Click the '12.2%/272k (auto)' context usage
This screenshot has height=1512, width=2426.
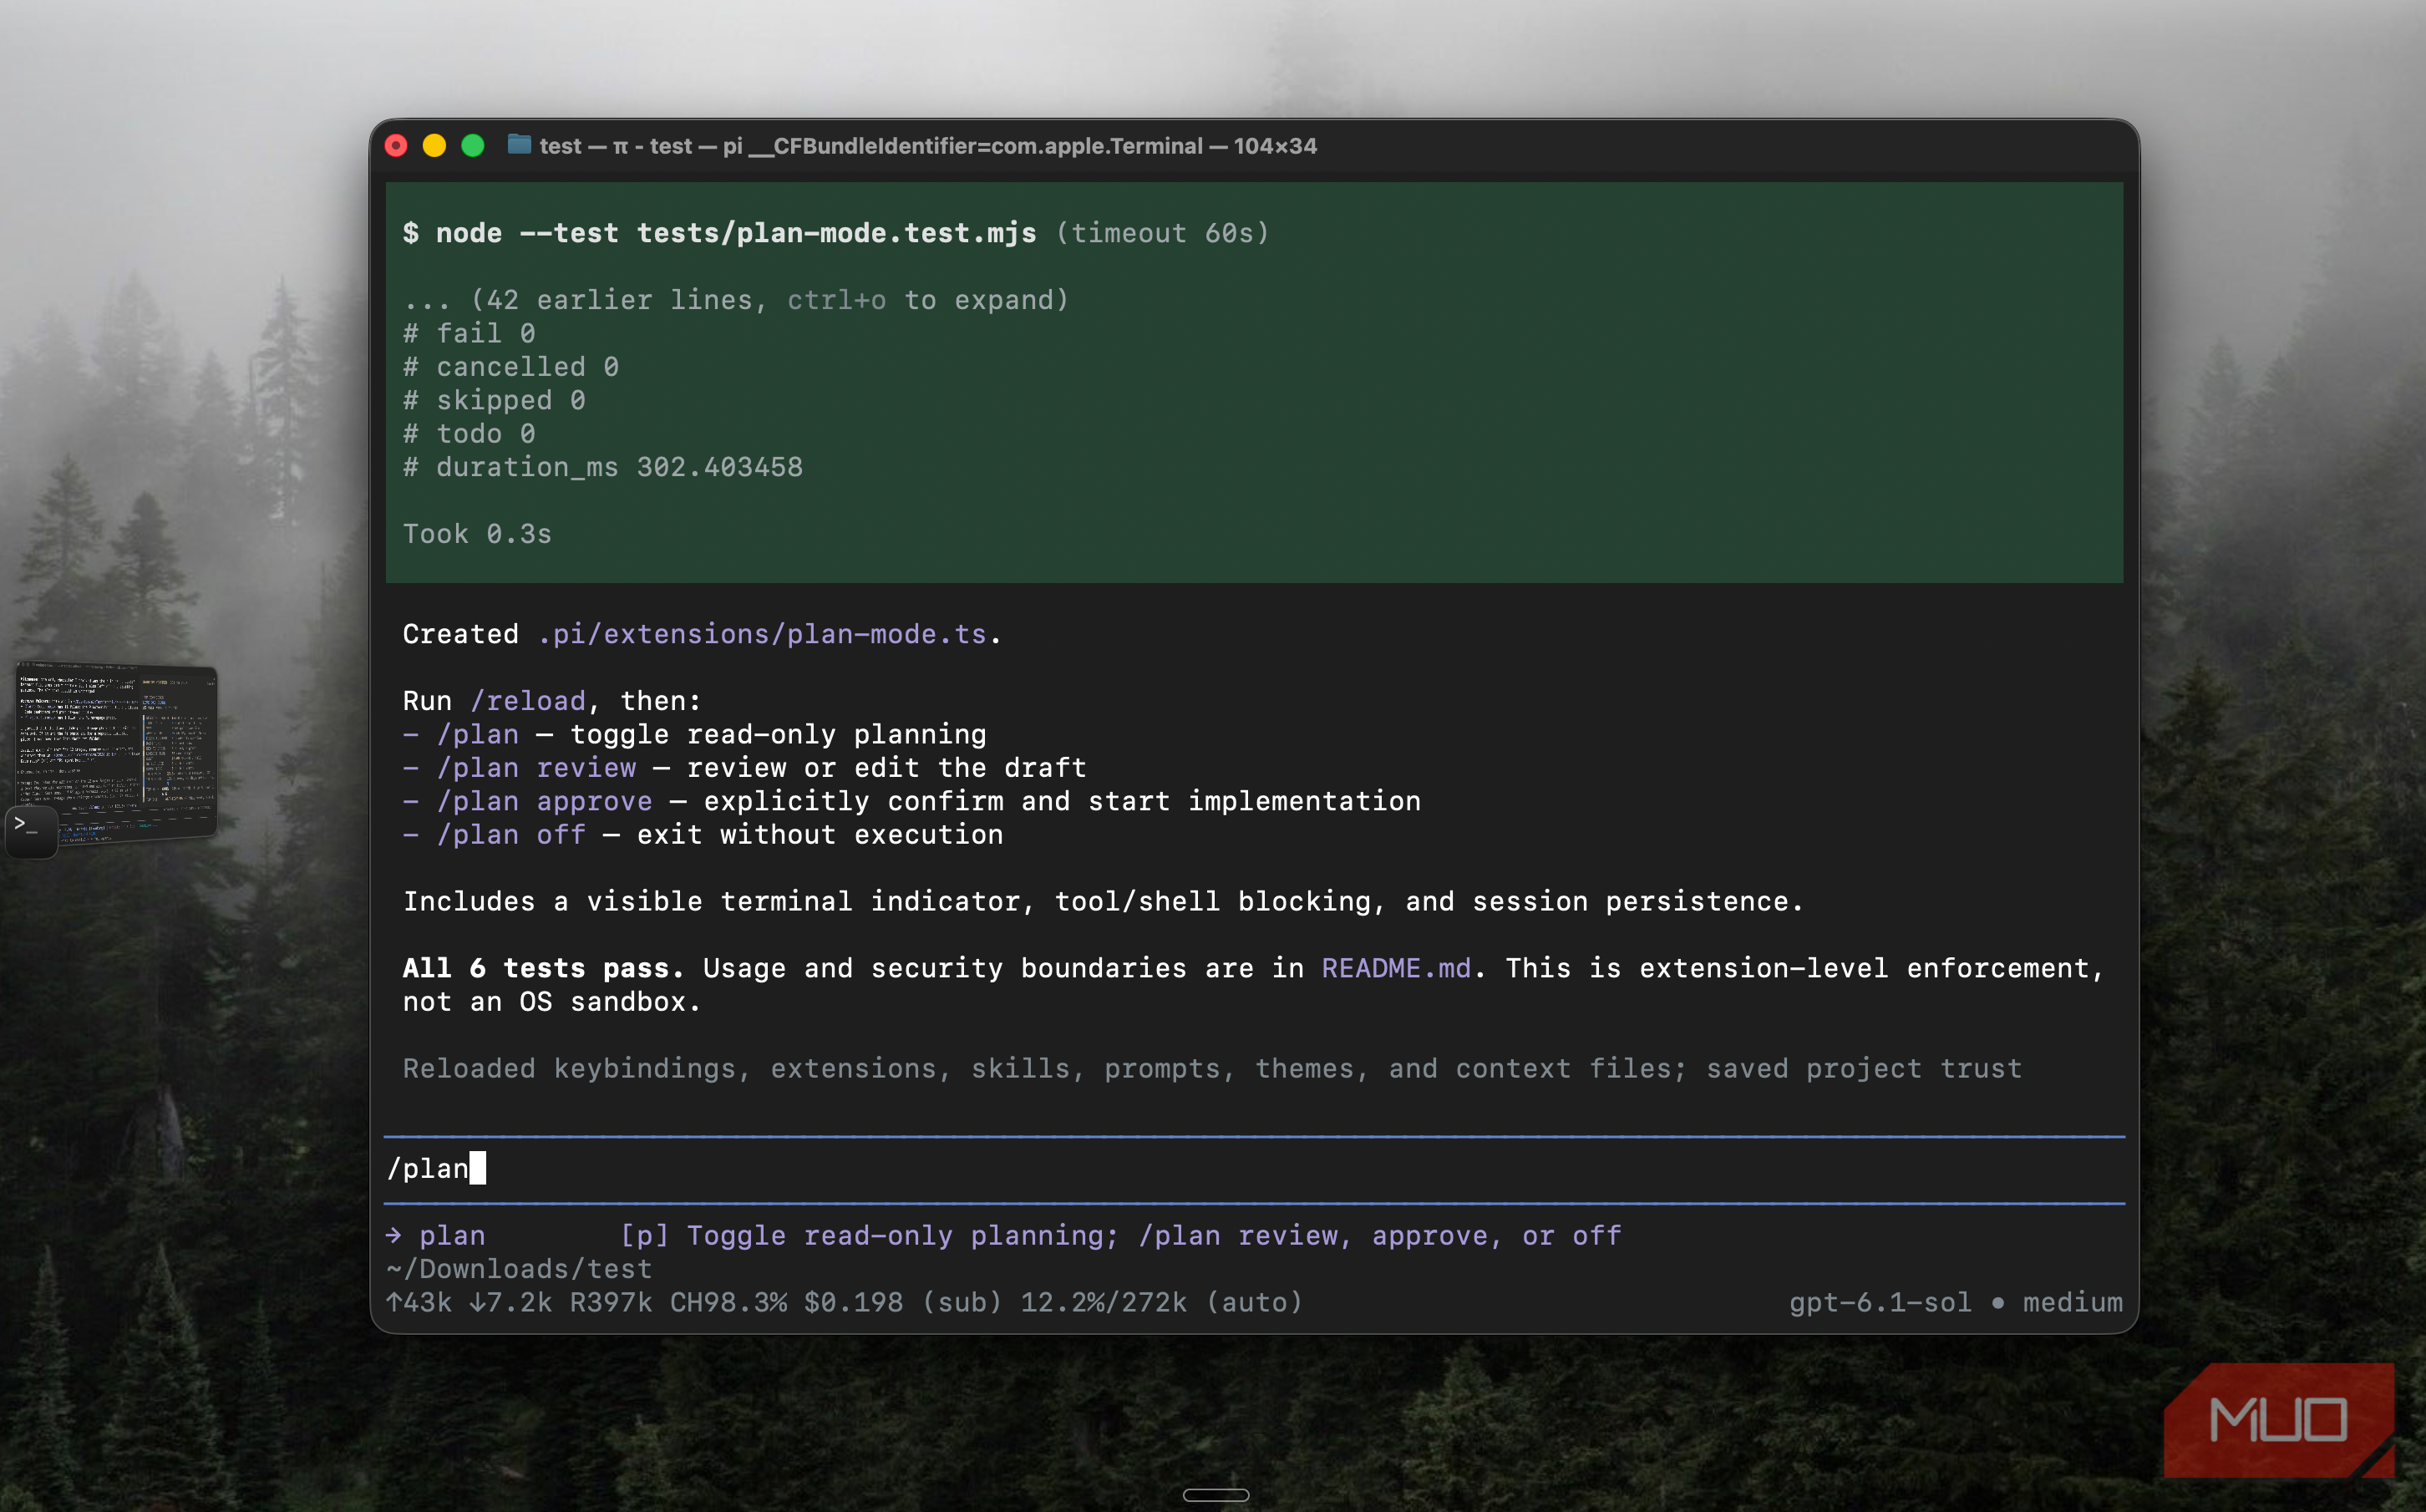(x=1161, y=1302)
